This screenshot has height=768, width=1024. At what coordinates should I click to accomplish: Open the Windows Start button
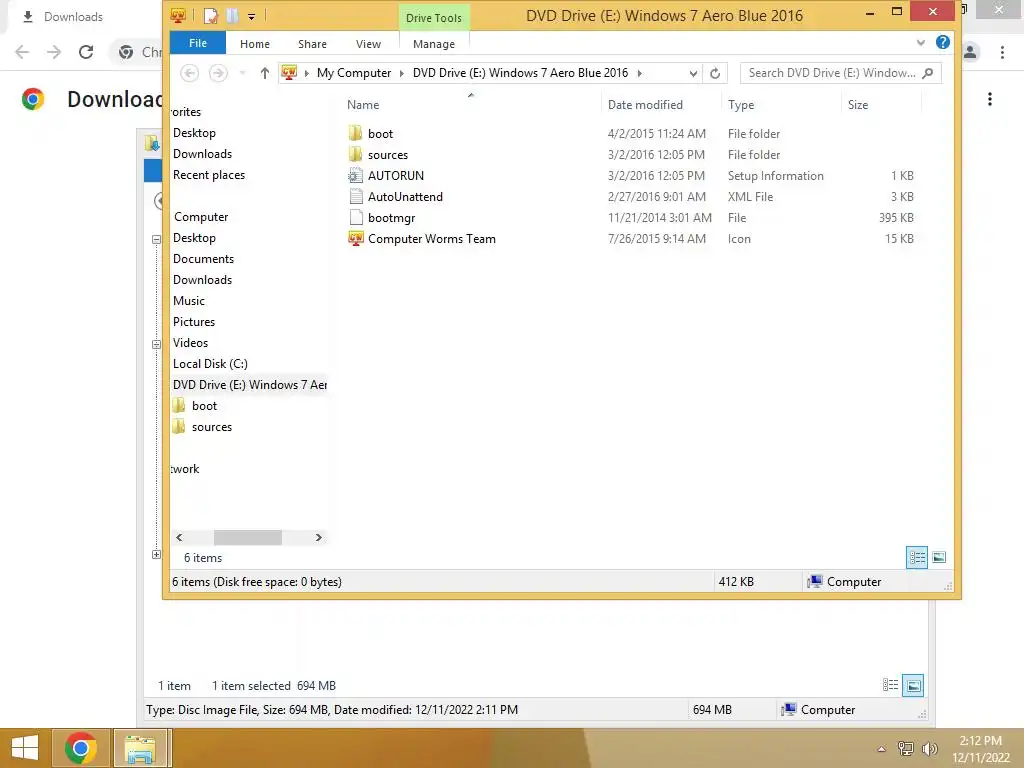click(25, 748)
